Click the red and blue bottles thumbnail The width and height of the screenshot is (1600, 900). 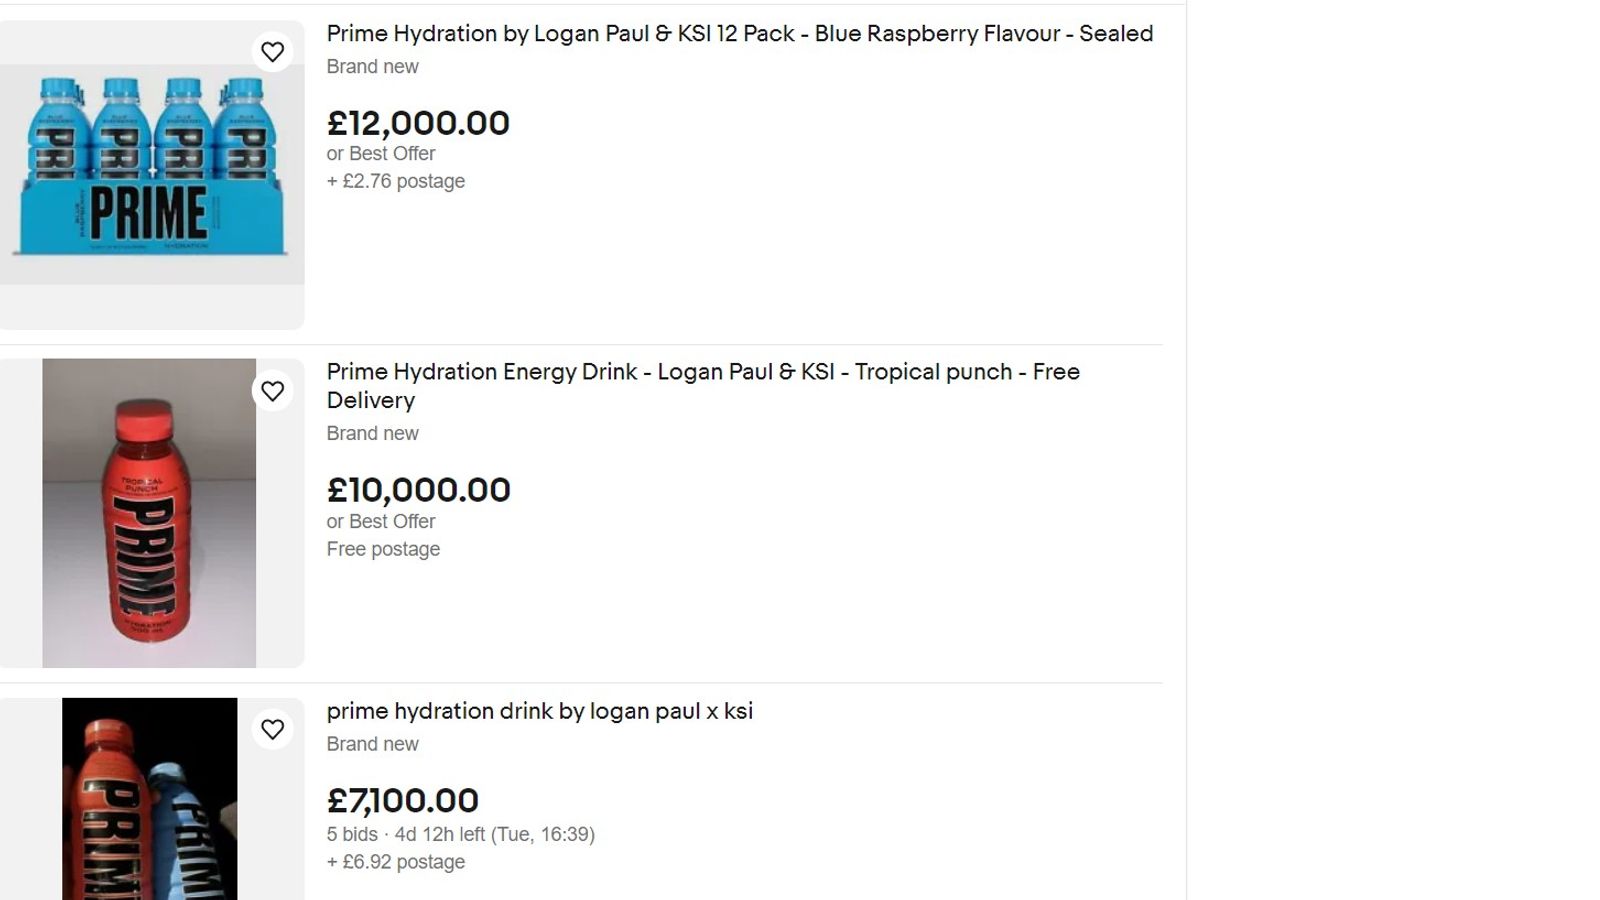point(149,799)
